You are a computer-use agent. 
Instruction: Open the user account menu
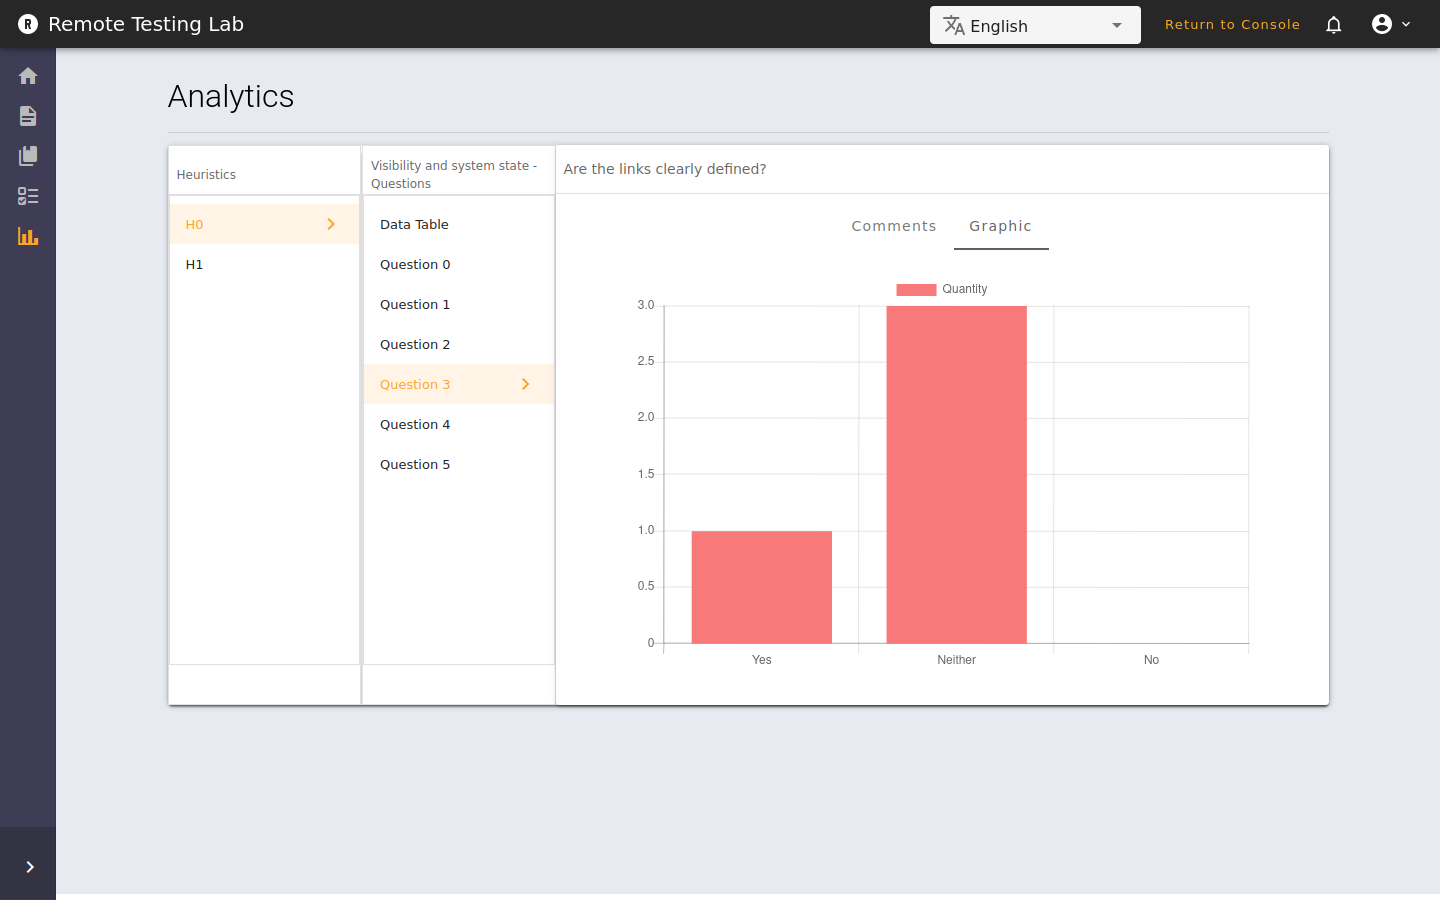[x=1391, y=24]
